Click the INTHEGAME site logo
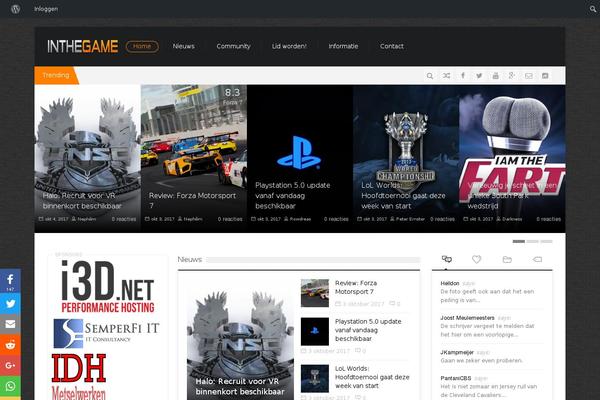 pos(83,46)
